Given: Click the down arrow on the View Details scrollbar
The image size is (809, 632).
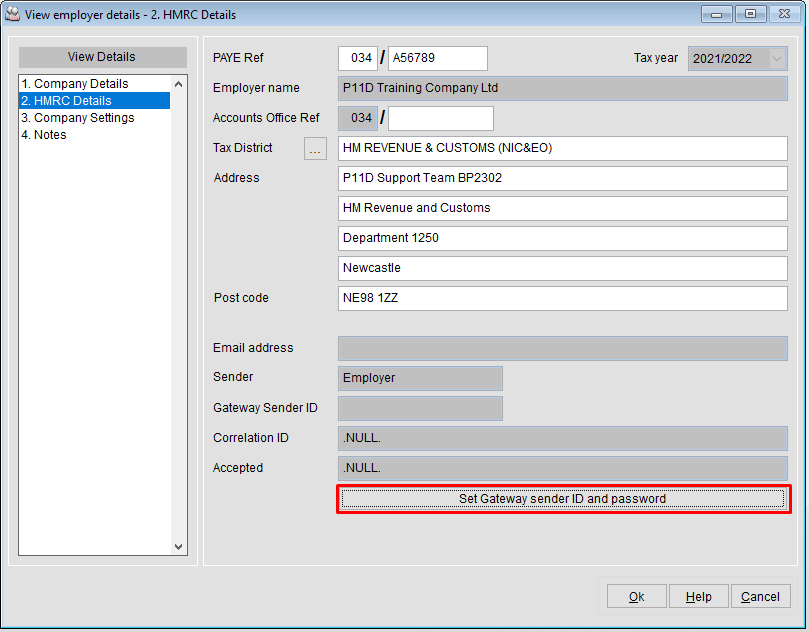Looking at the screenshot, I should [x=178, y=545].
